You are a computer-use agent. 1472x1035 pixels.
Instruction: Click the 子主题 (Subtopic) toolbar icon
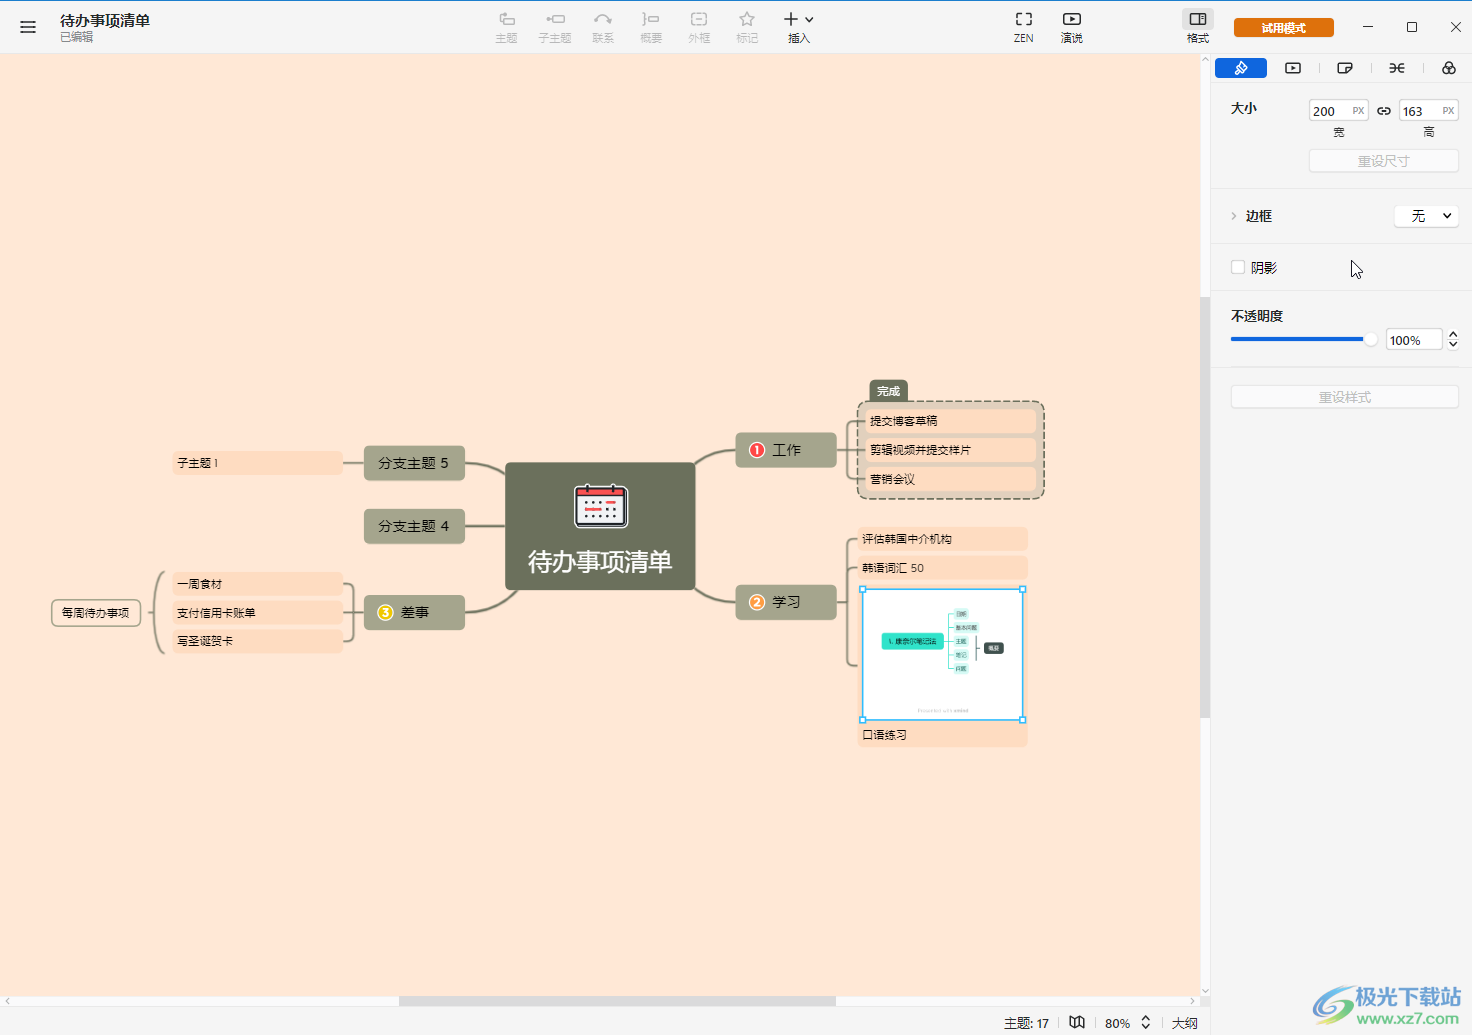(555, 27)
